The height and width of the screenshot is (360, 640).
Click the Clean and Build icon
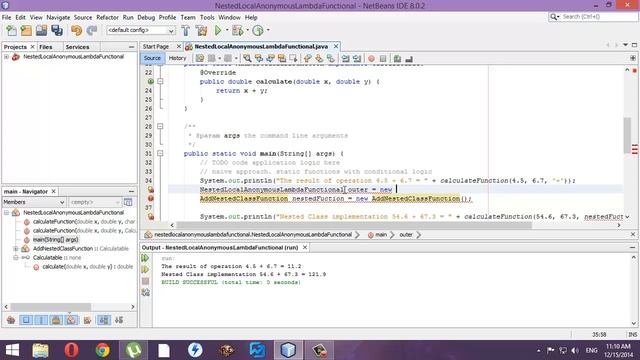[x=201, y=30]
